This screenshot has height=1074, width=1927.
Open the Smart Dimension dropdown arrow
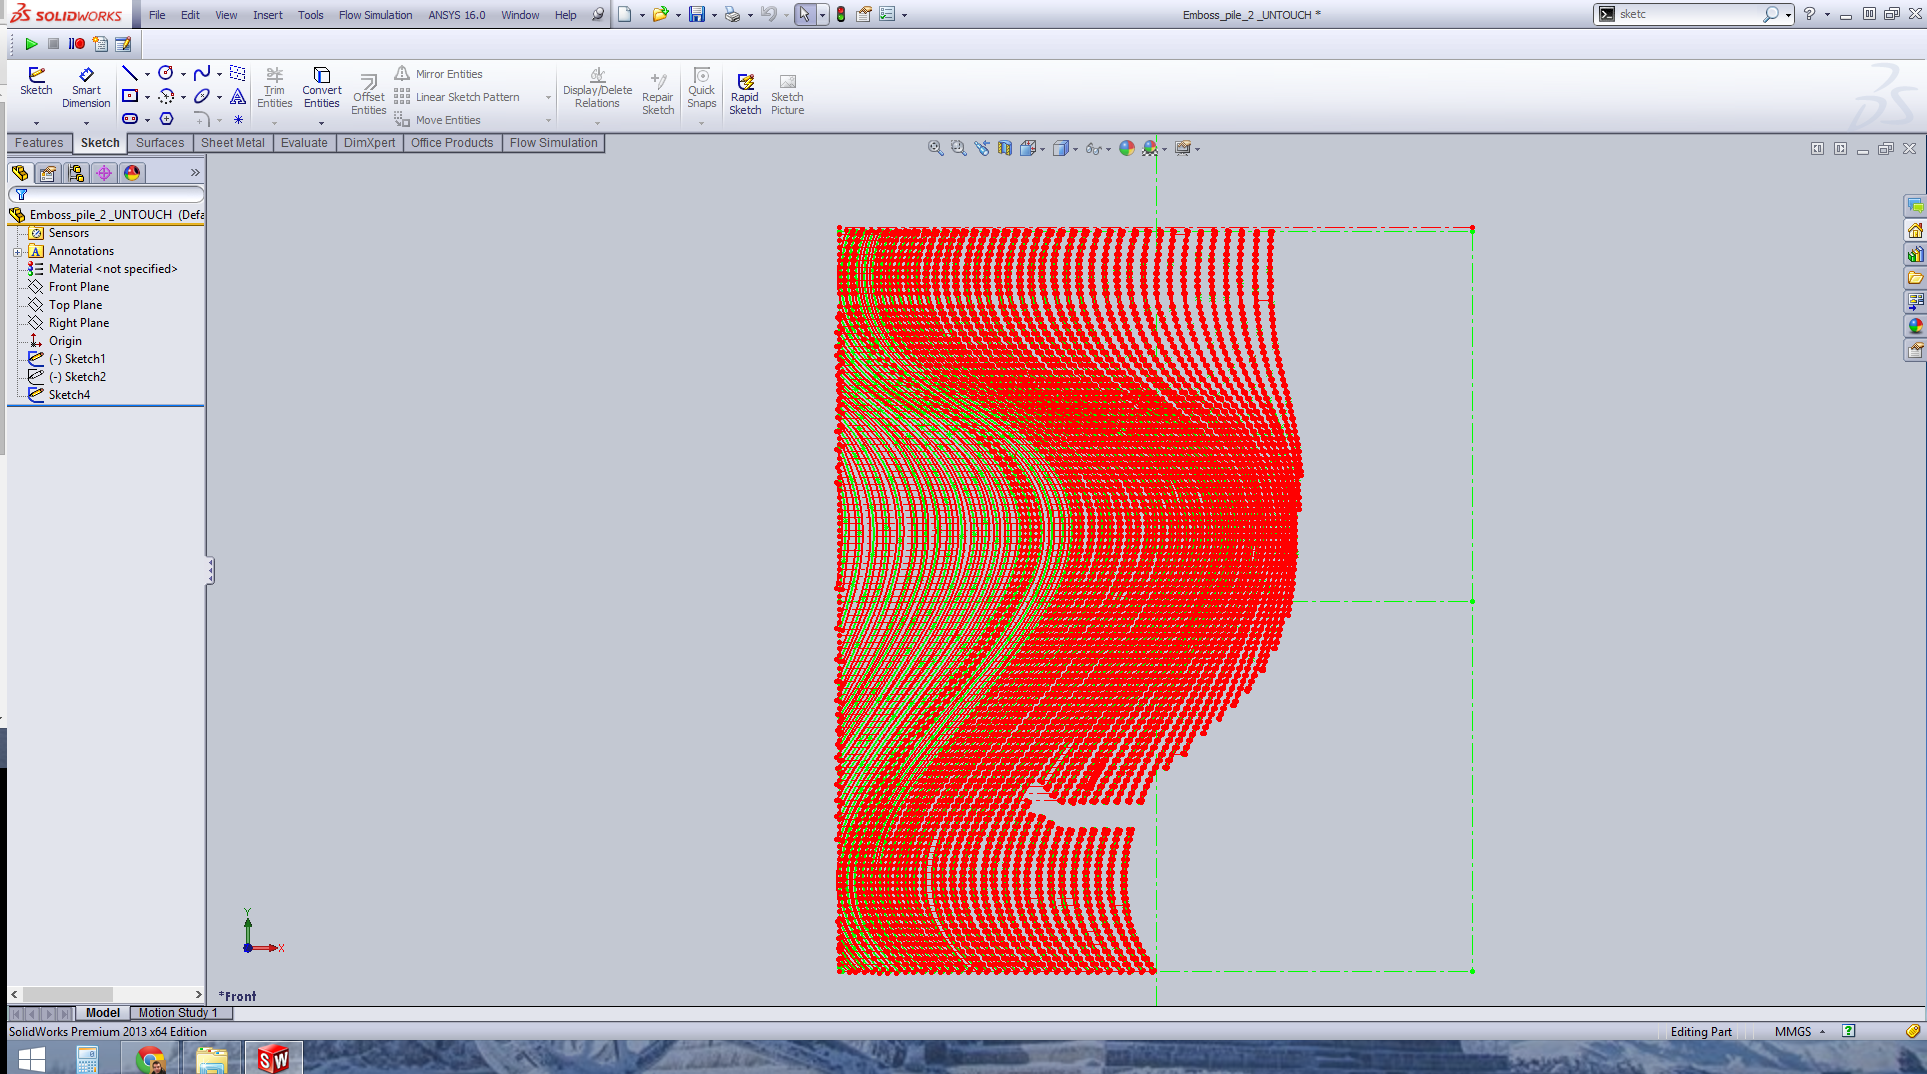86,123
